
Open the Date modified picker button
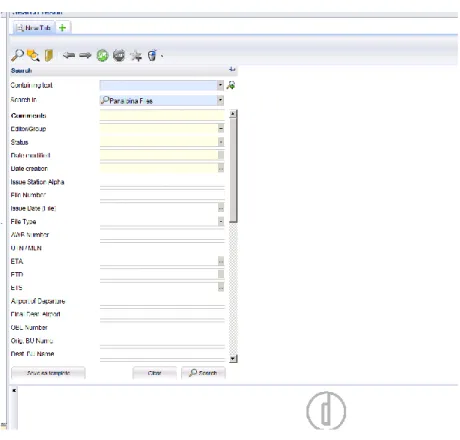[x=221, y=155]
